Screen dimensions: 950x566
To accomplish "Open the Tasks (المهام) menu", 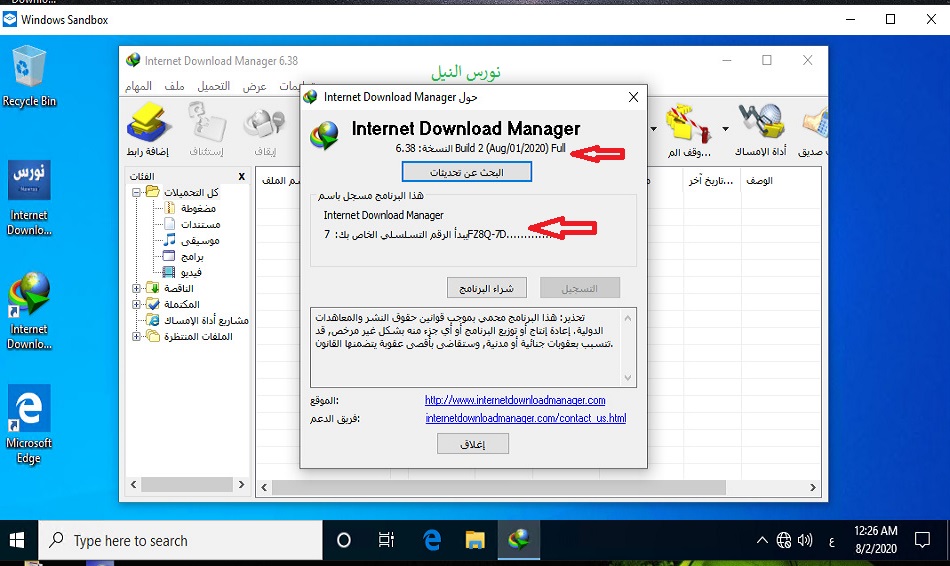I will [138, 87].
